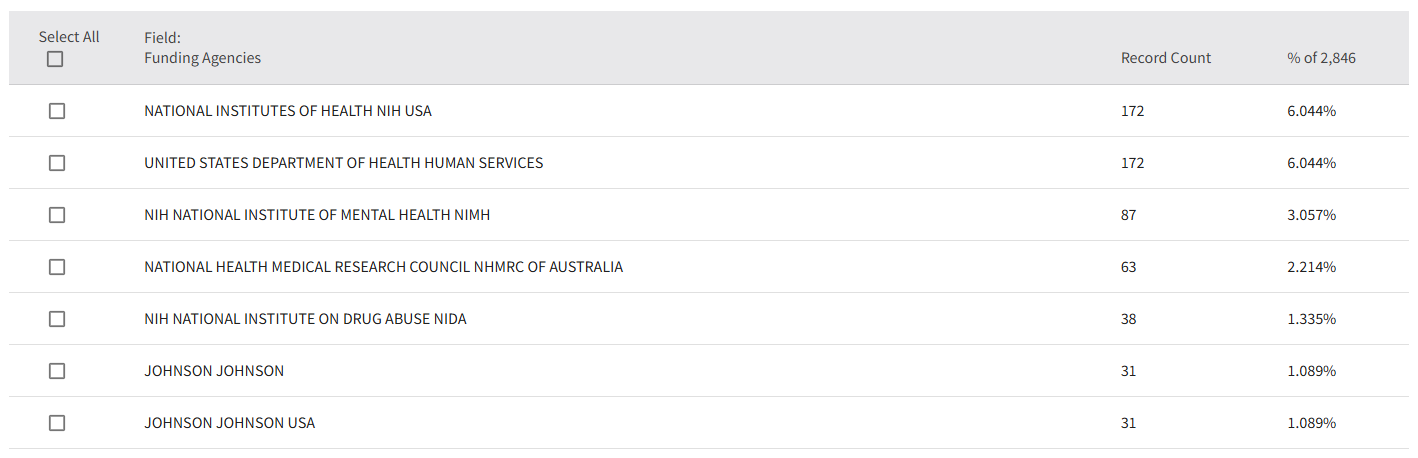Click United States Department of Health Human Services

343,163
